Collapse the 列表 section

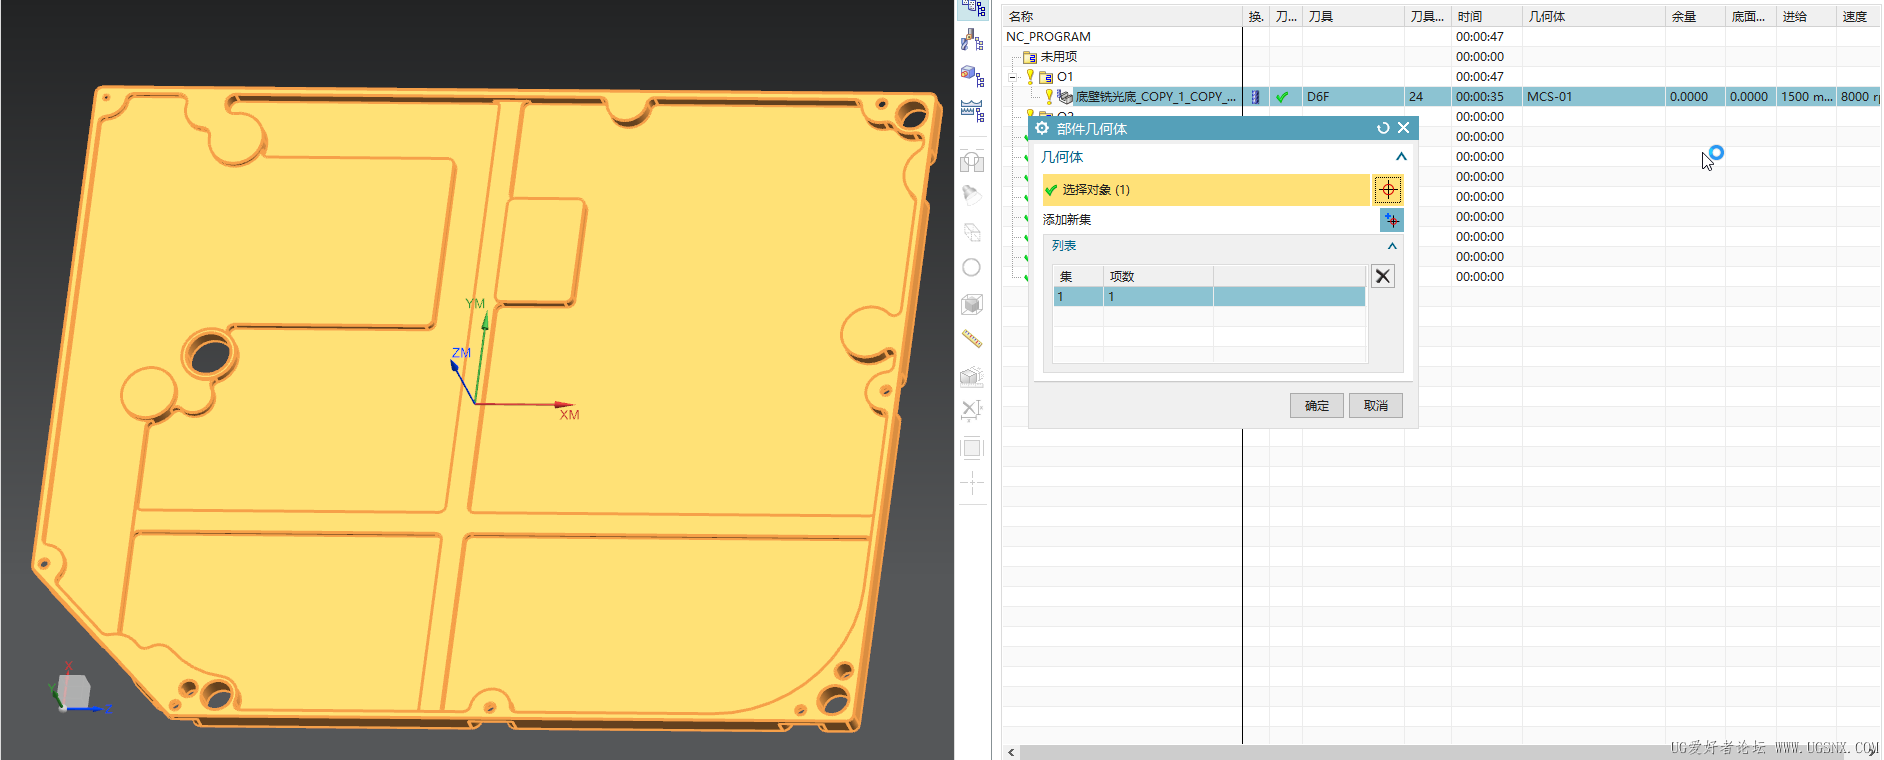tap(1392, 246)
